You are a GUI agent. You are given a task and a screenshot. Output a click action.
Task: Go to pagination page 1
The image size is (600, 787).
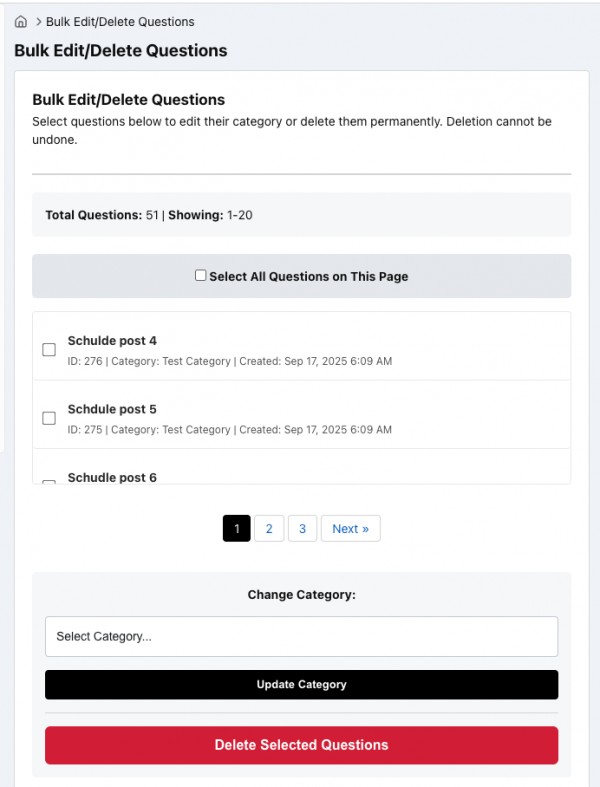236,529
